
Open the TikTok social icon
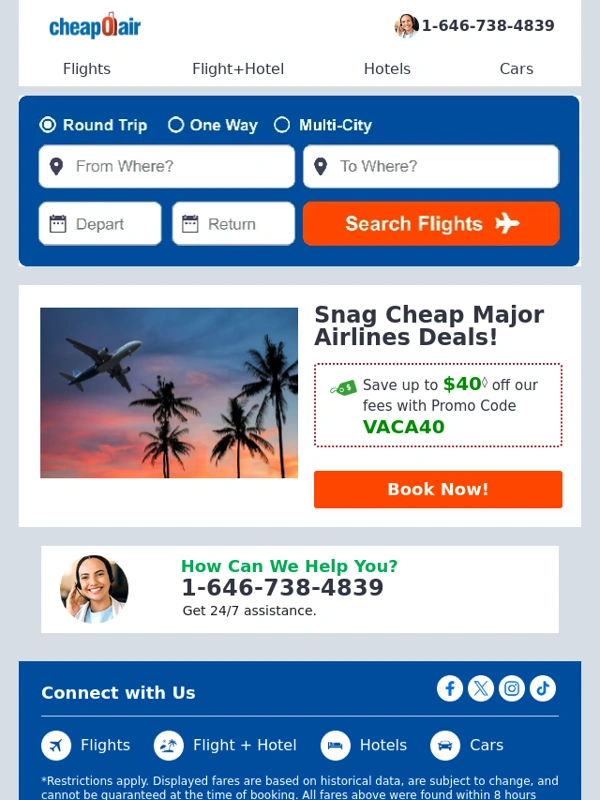(x=543, y=688)
